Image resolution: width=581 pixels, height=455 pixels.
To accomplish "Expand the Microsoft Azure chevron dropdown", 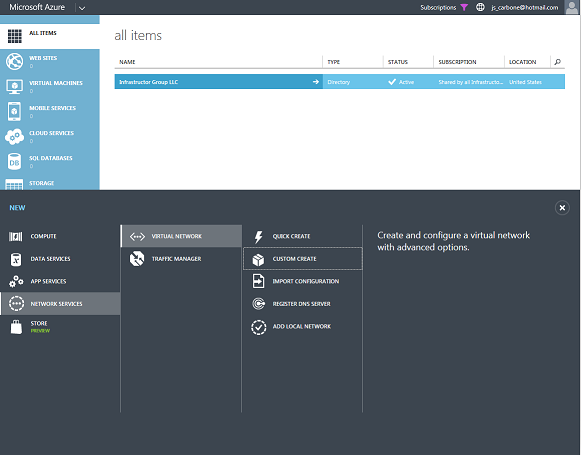I will (x=82, y=8).
